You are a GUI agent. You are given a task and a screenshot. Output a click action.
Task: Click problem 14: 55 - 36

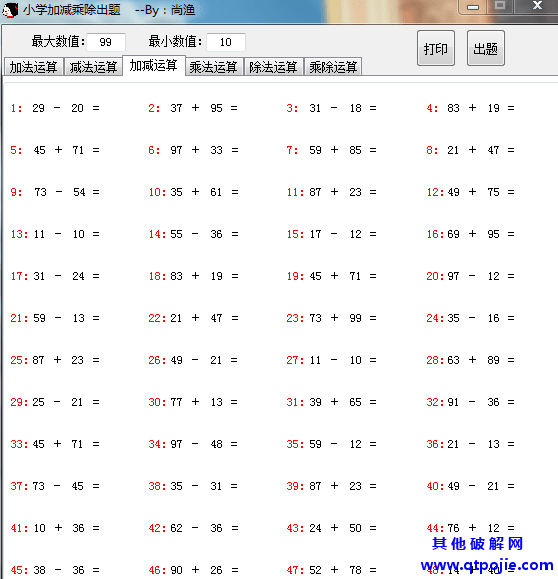(x=193, y=234)
